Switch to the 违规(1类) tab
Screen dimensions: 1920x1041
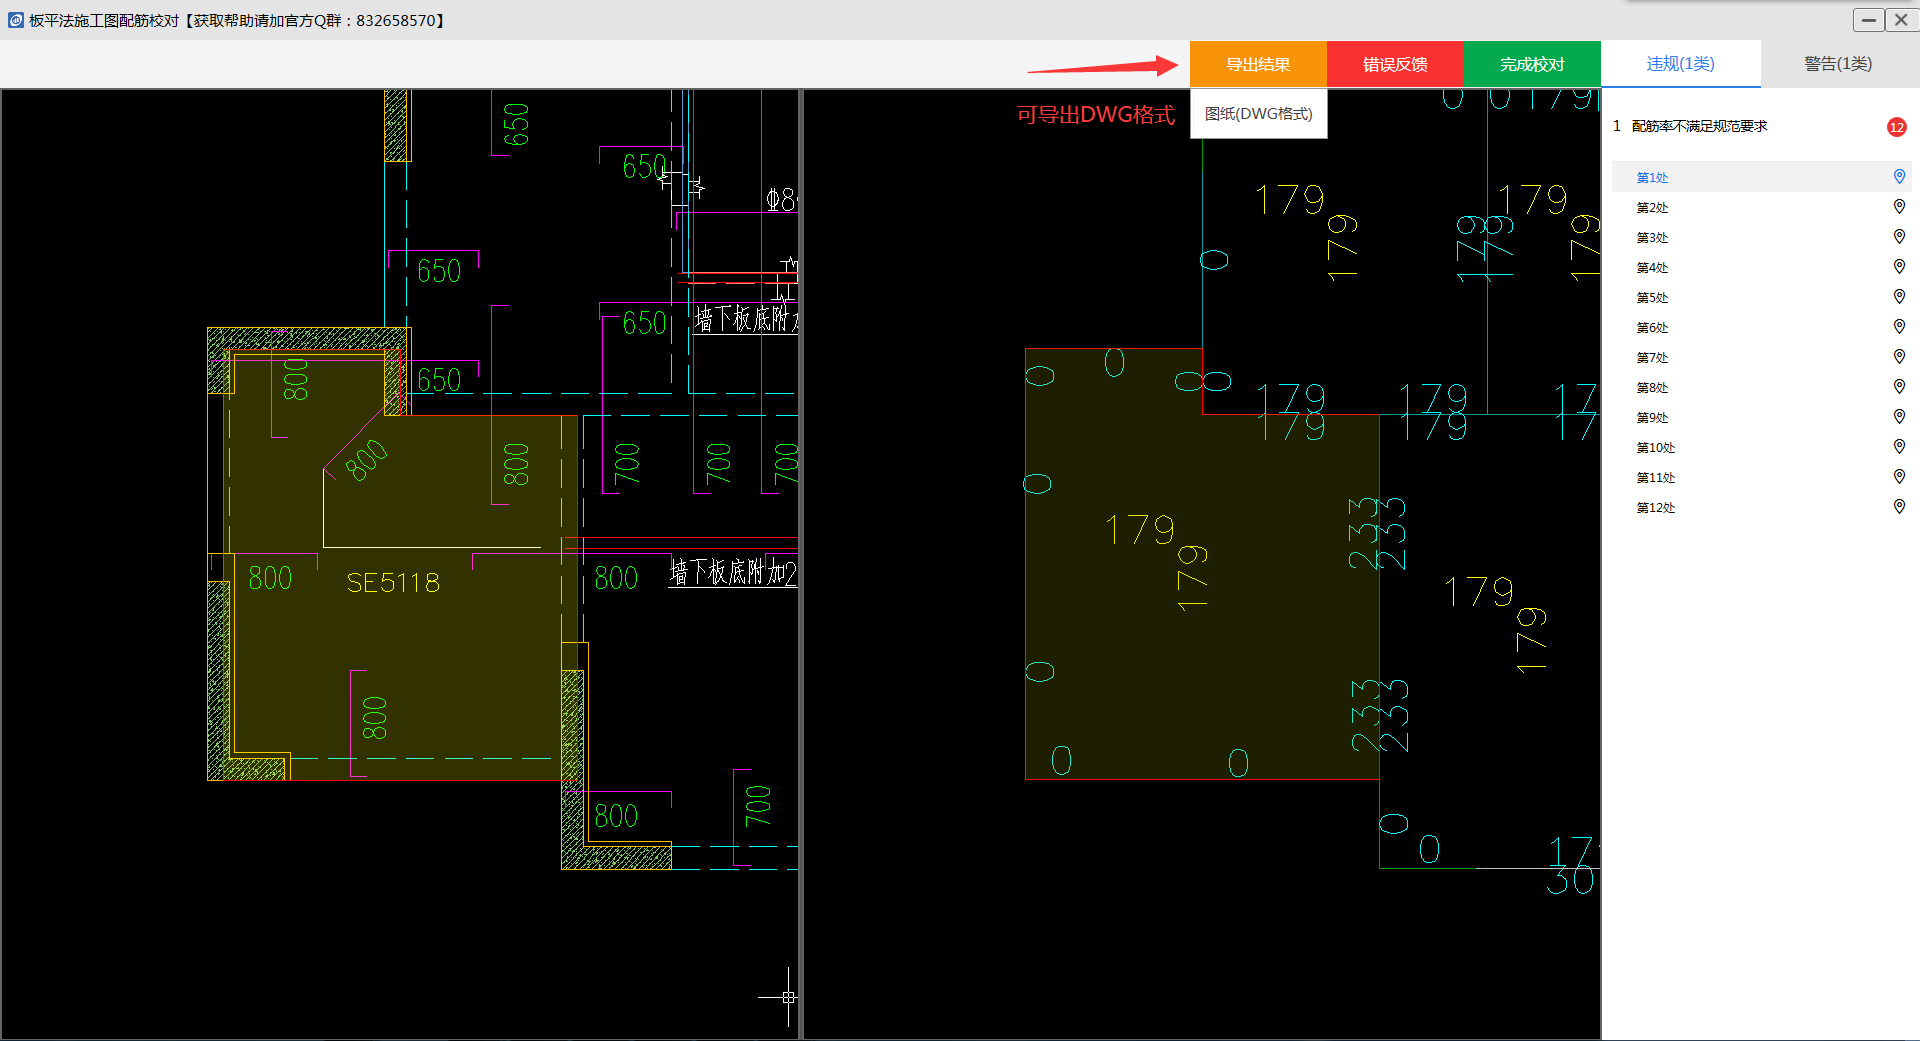point(1680,64)
